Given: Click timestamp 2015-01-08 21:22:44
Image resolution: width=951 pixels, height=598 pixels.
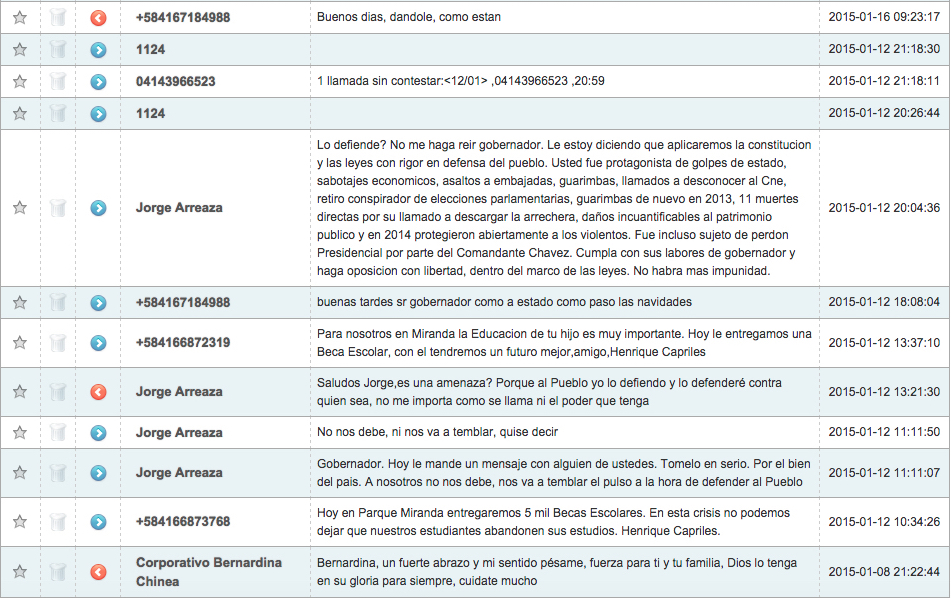Looking at the screenshot, I should coord(884,571).
